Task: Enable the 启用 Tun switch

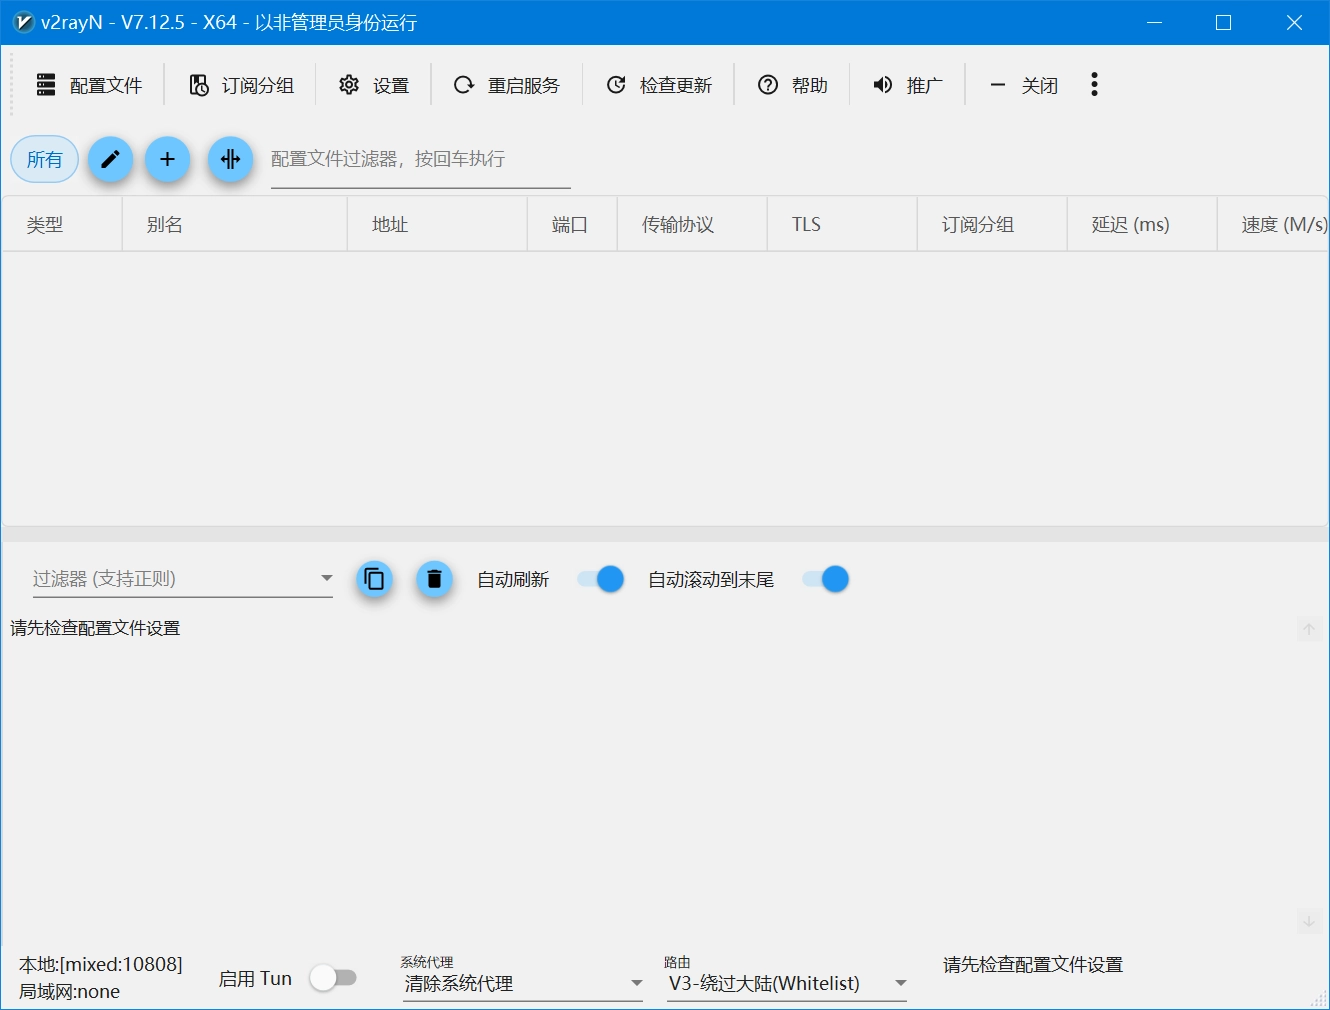Action: click(x=333, y=978)
